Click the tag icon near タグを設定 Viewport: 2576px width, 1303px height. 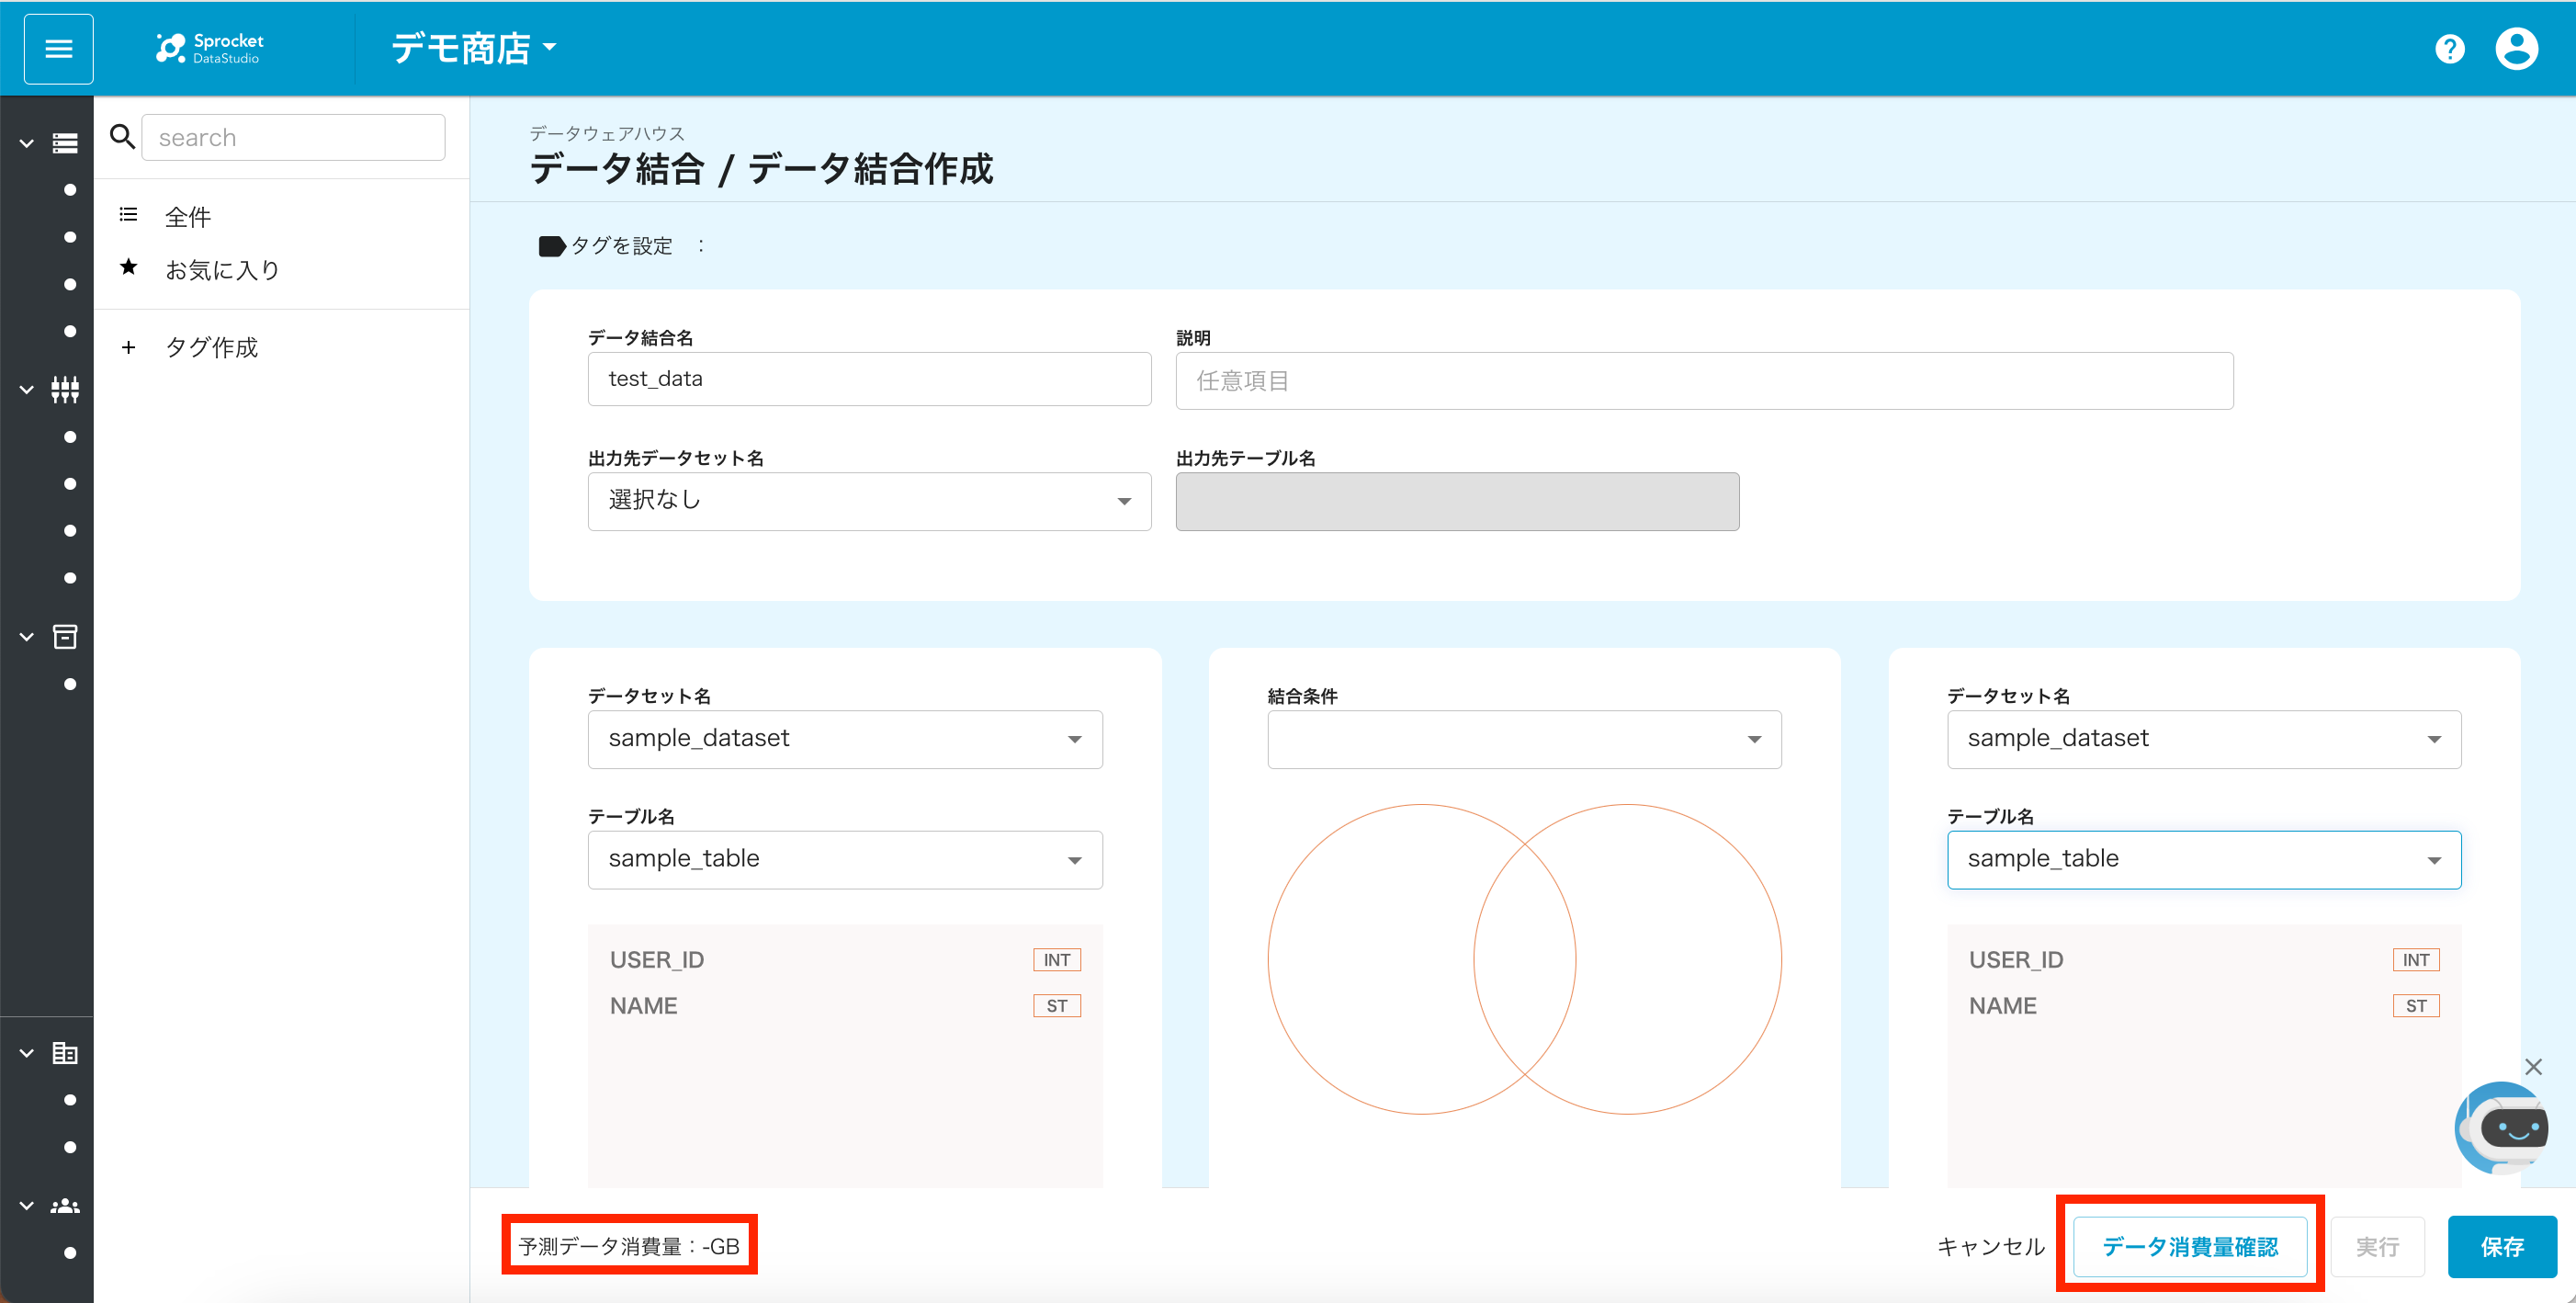click(x=552, y=246)
